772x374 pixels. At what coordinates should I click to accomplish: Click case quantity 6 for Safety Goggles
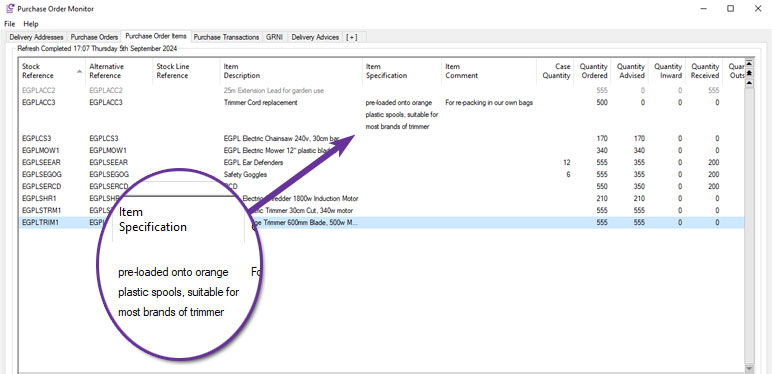pos(568,174)
